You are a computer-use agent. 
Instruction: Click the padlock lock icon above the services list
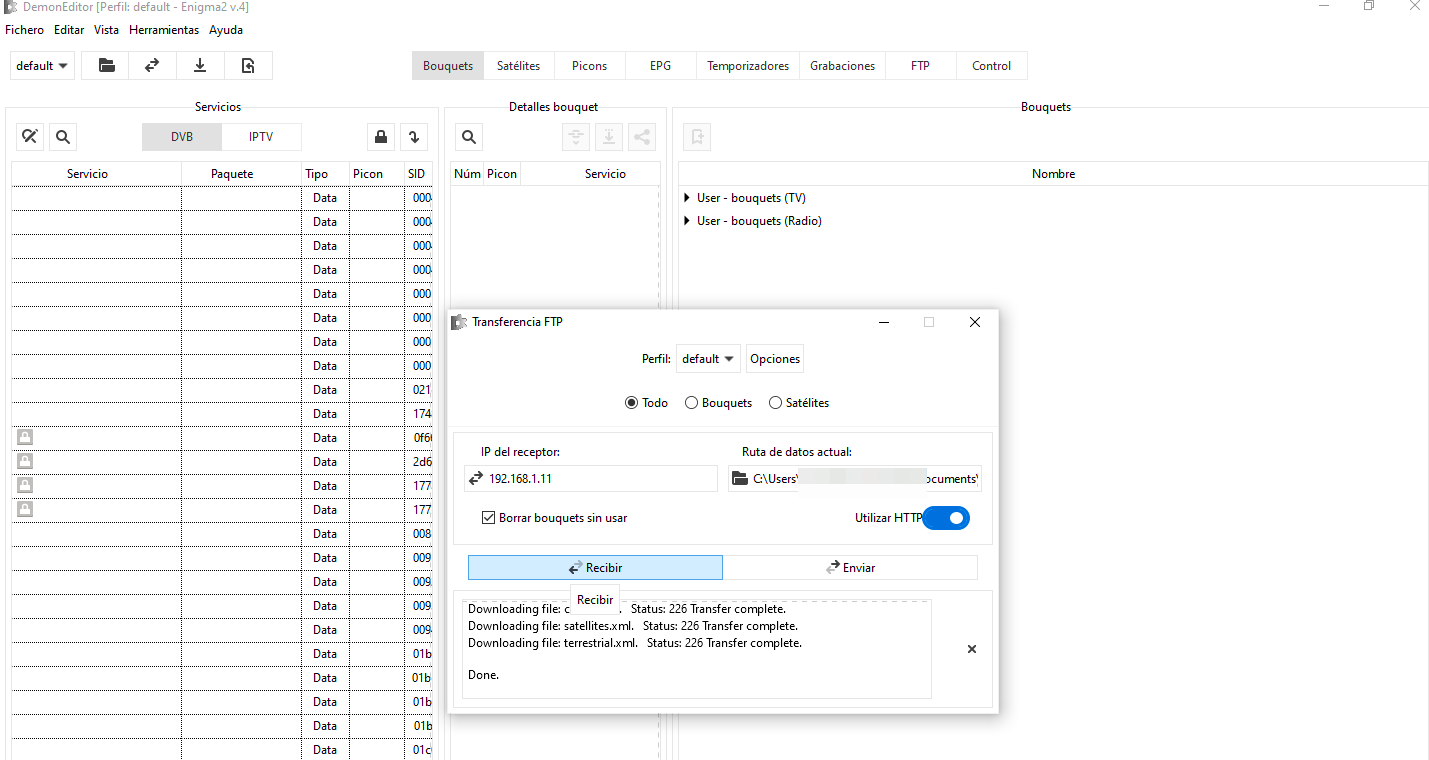click(380, 137)
